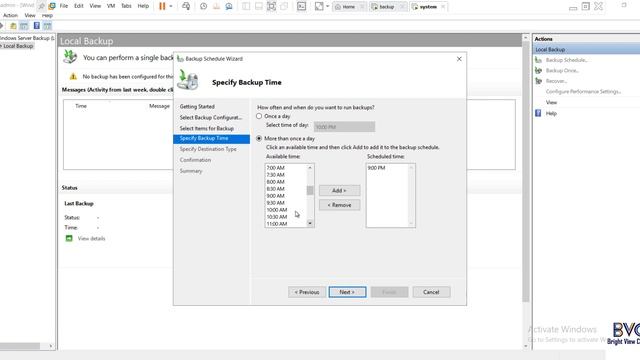Click the MMC up-folder toolbar icon
This screenshot has height=360, width=640.
tap(13, 26)
